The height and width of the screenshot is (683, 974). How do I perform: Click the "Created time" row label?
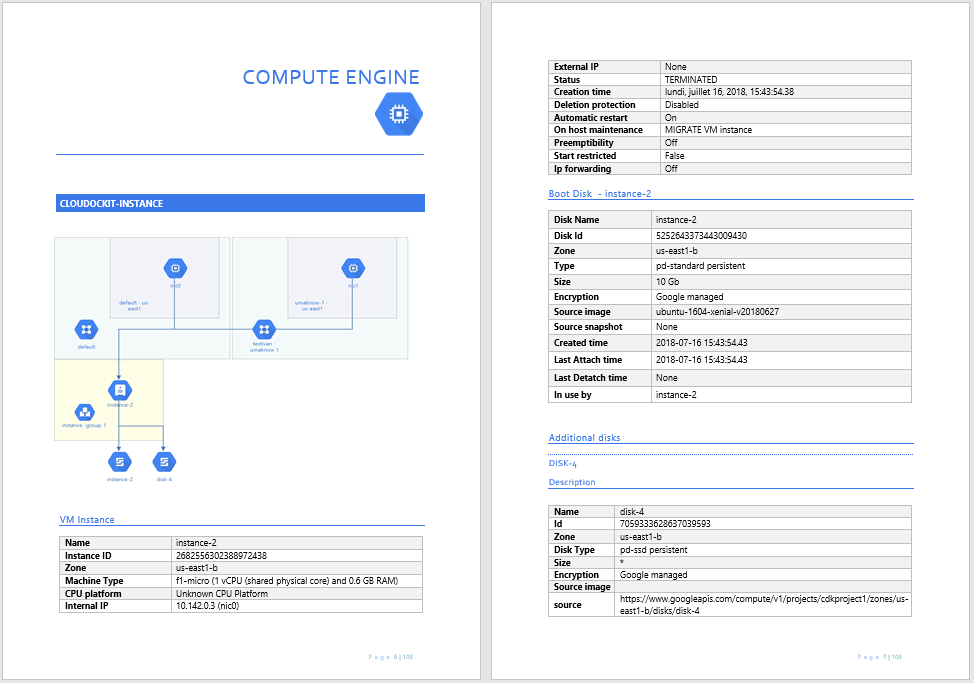tap(581, 343)
